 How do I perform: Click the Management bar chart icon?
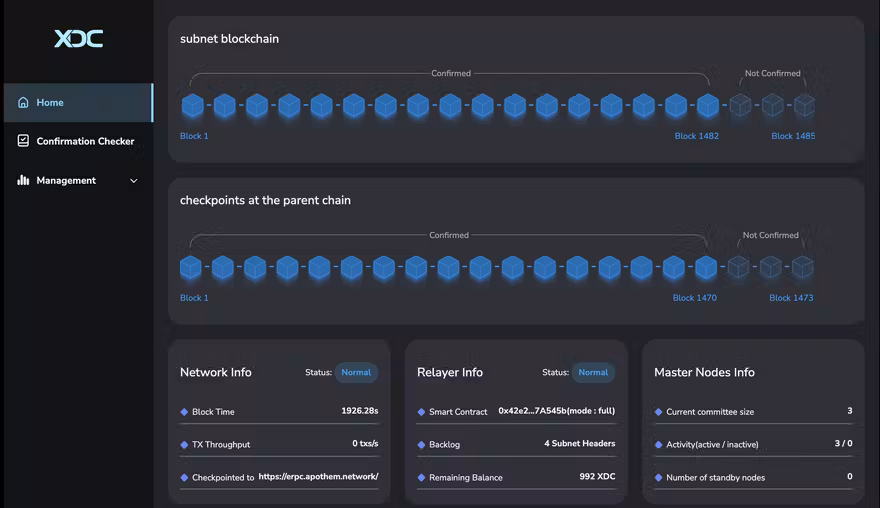click(x=23, y=180)
